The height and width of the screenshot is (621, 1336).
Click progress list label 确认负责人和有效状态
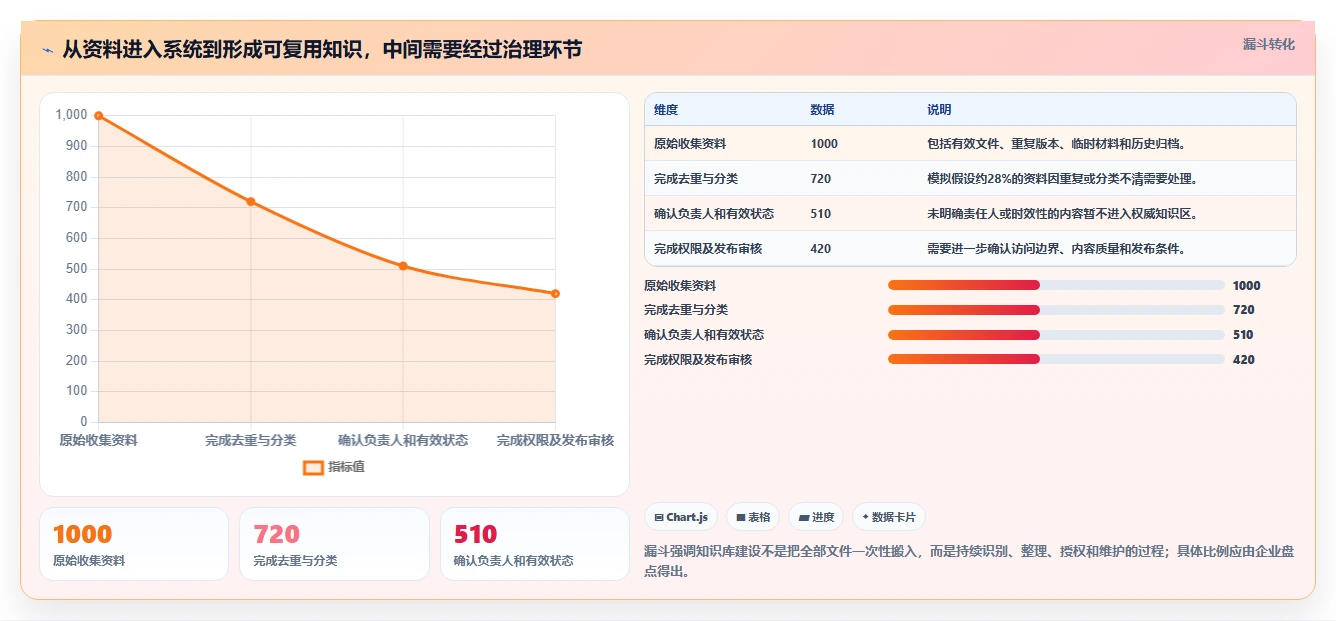[704, 335]
